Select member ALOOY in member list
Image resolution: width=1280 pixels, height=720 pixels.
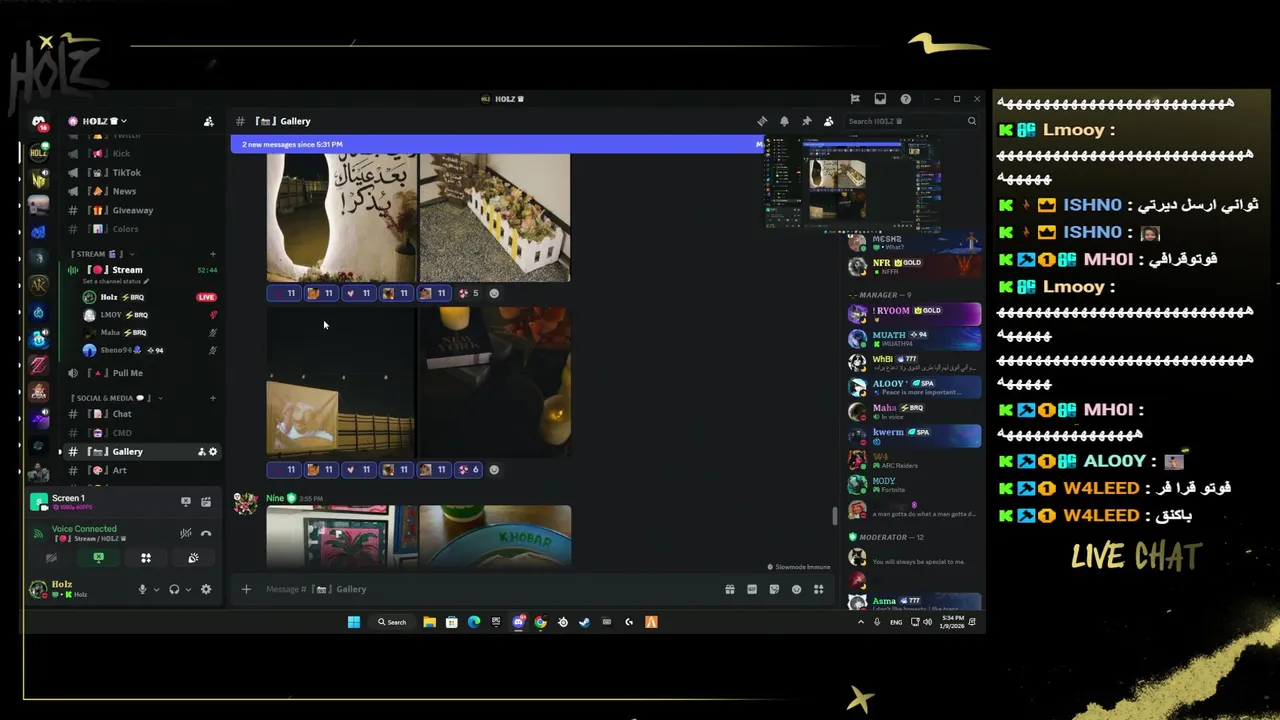[x=913, y=387]
